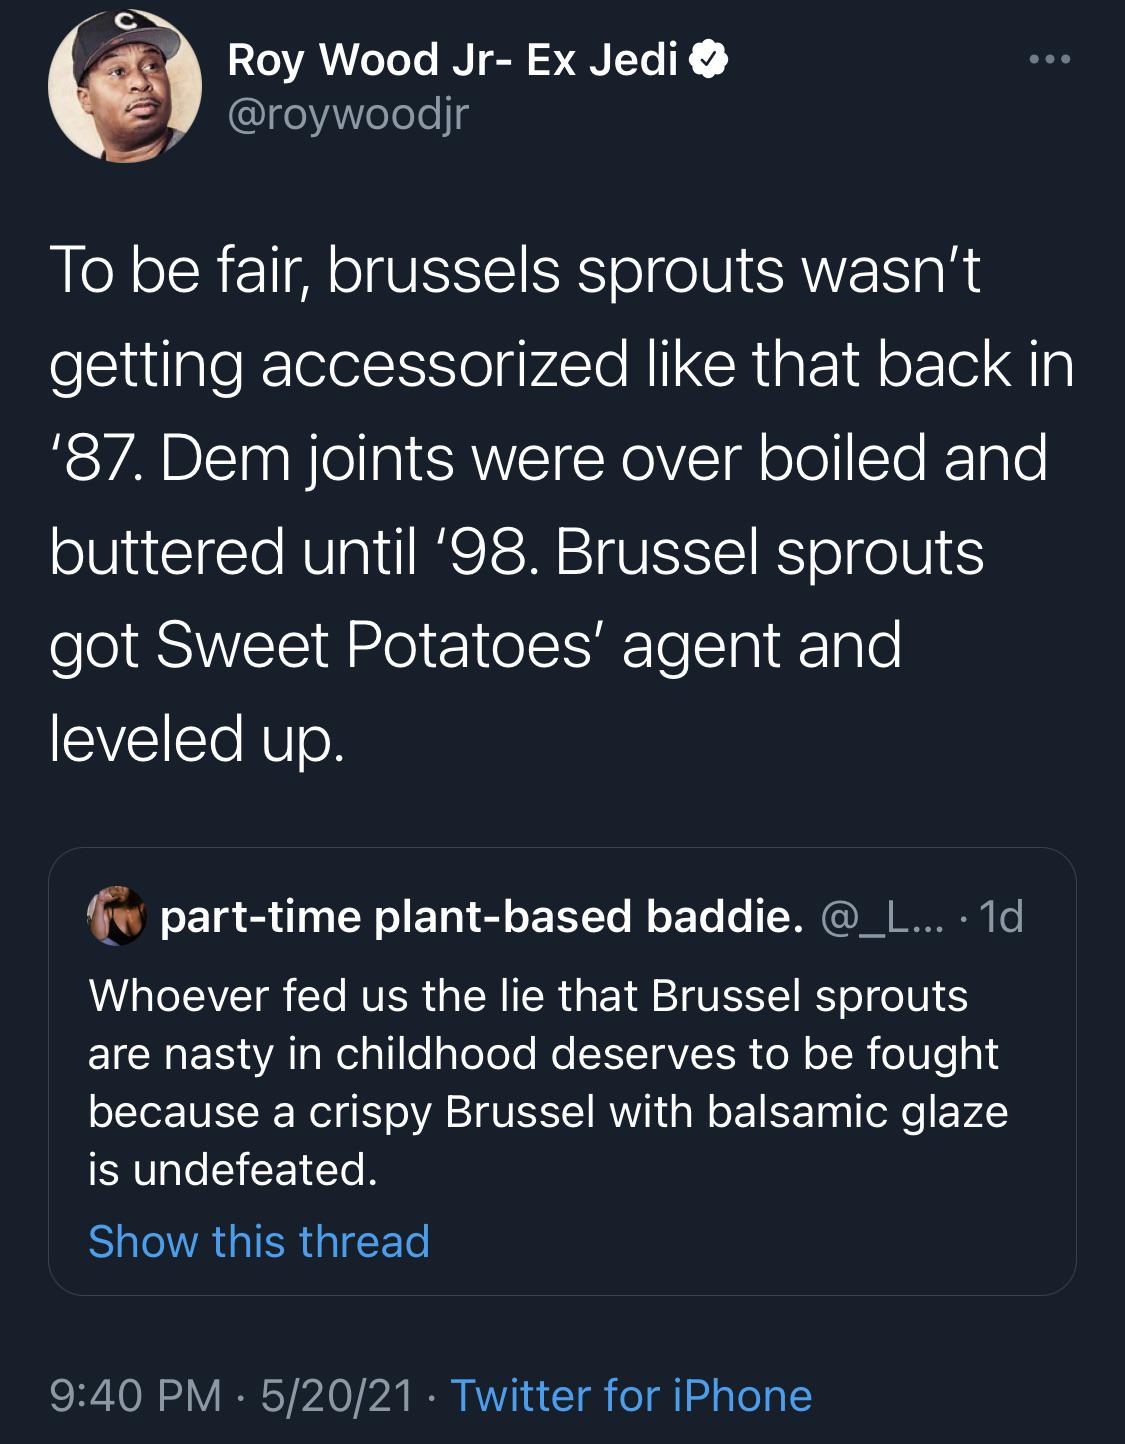Click the "5/20/21" date
The height and width of the screenshot is (1444, 1125).
[336, 1395]
